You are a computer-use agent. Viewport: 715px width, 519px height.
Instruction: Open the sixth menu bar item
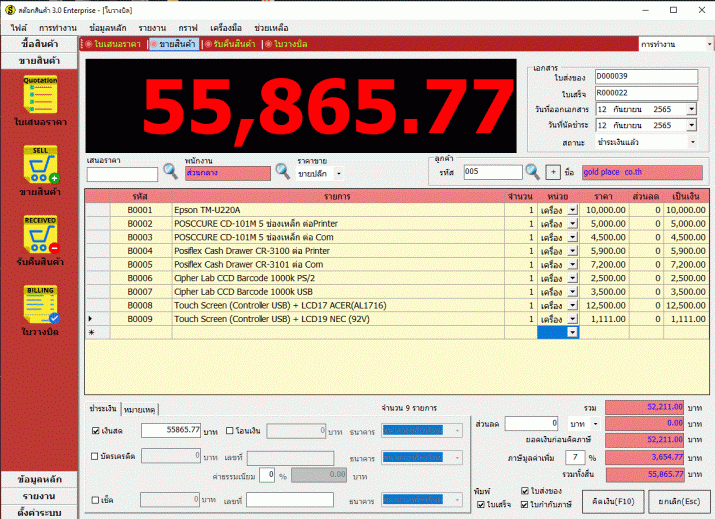tap(226, 28)
